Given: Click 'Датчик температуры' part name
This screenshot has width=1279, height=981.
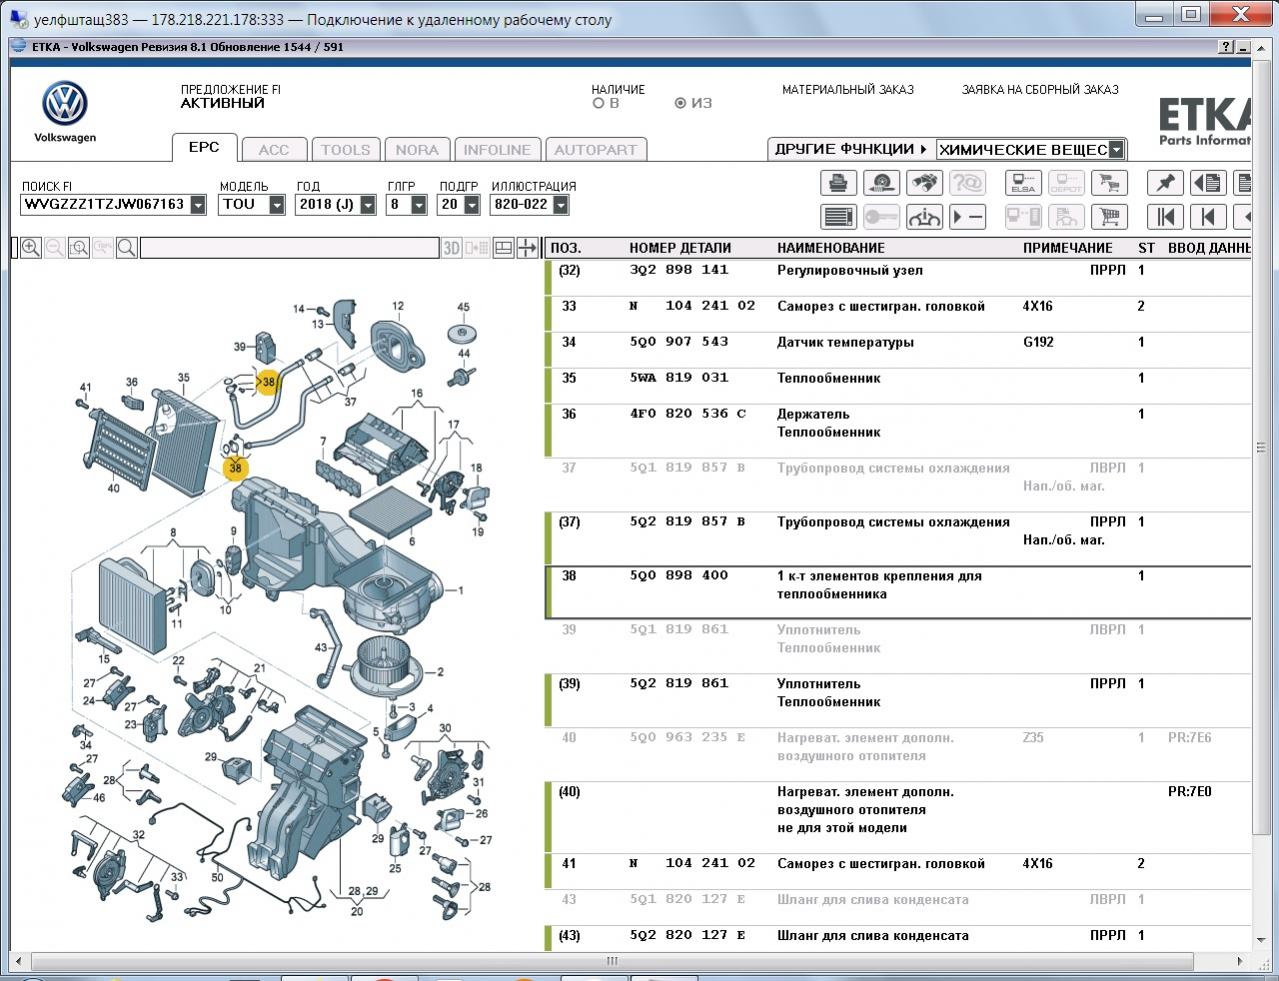Looking at the screenshot, I should (845, 342).
